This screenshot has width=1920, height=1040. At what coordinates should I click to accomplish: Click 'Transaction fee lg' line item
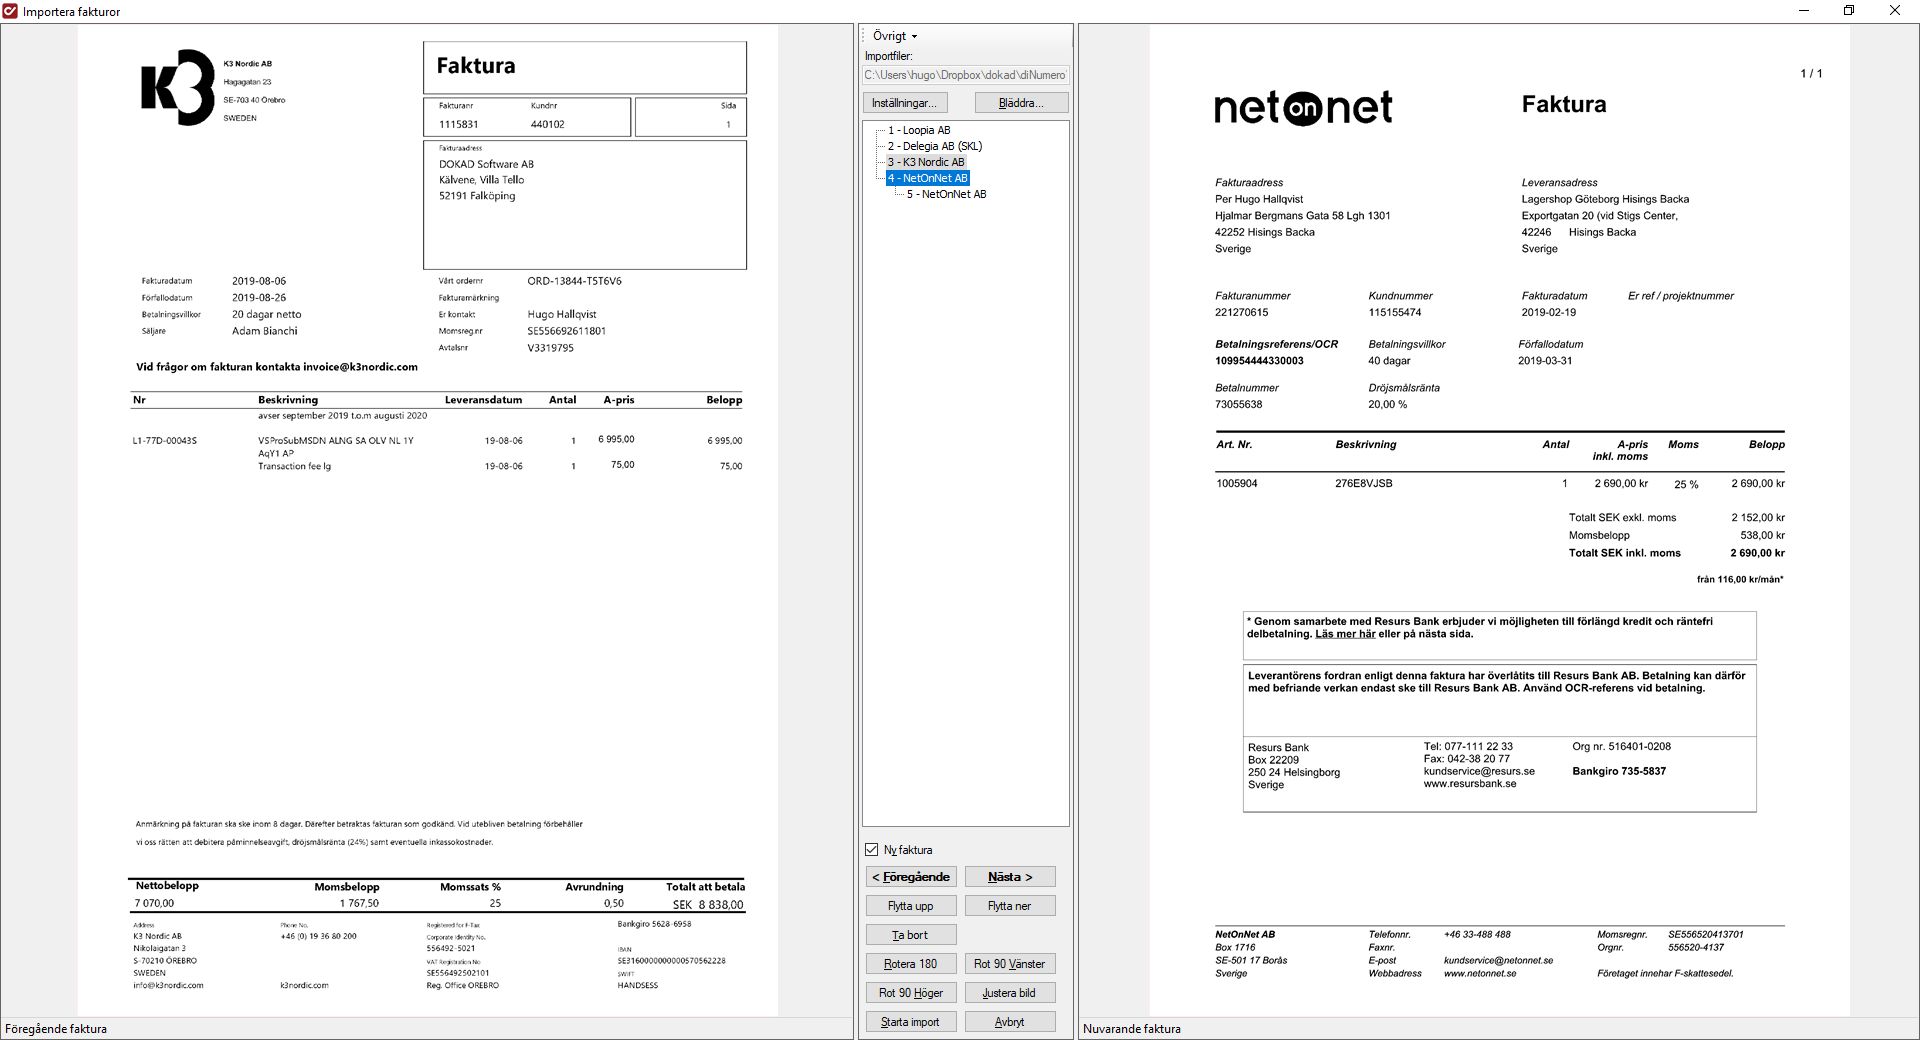(294, 467)
